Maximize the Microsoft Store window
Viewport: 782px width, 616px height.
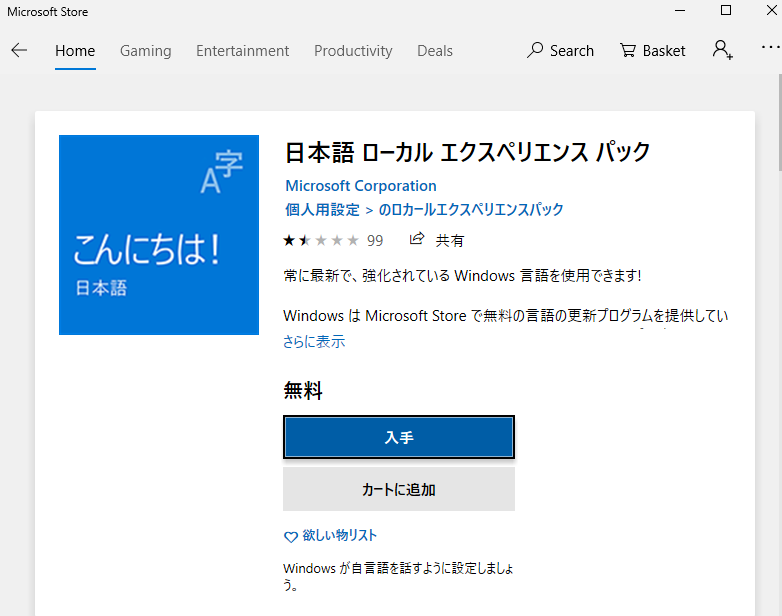pos(726,10)
